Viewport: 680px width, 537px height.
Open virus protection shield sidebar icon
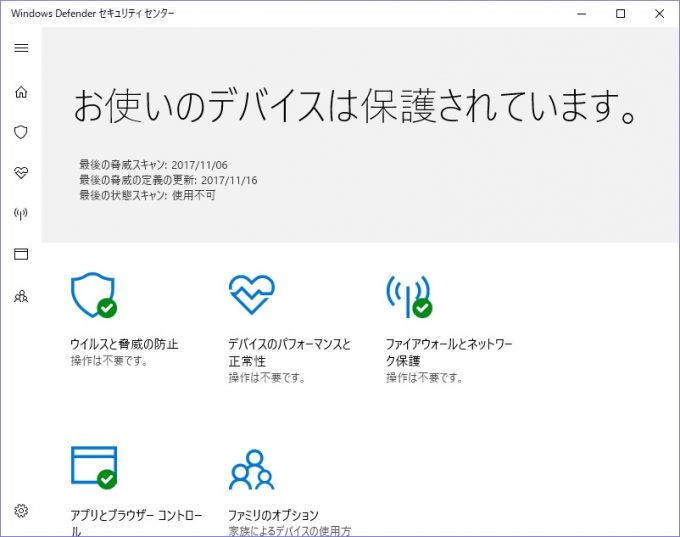[21, 132]
